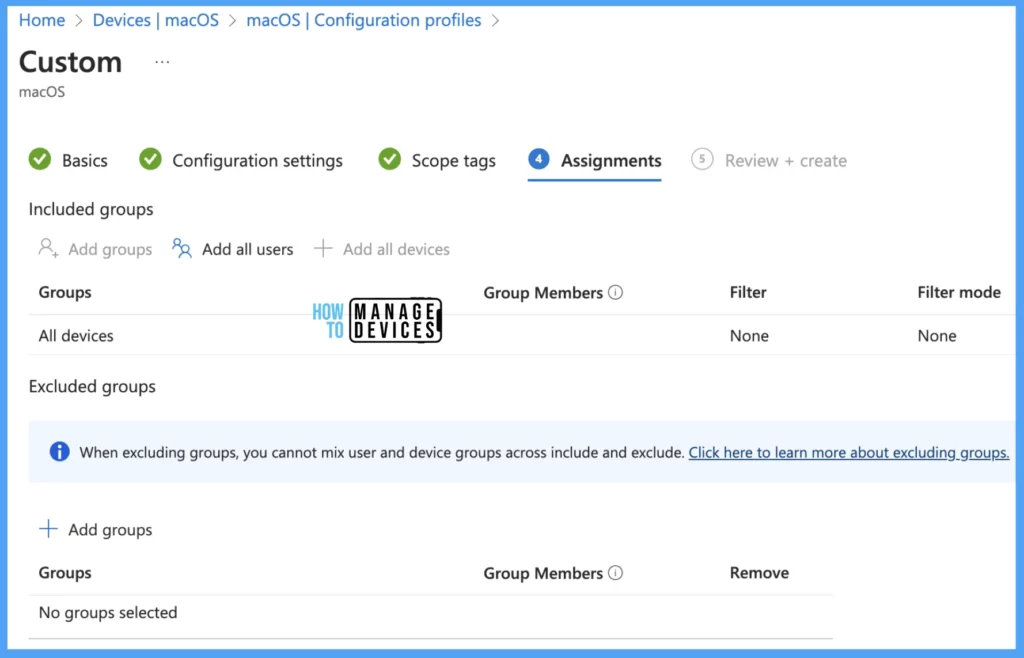Click the two-people Add all users icon

coord(182,248)
